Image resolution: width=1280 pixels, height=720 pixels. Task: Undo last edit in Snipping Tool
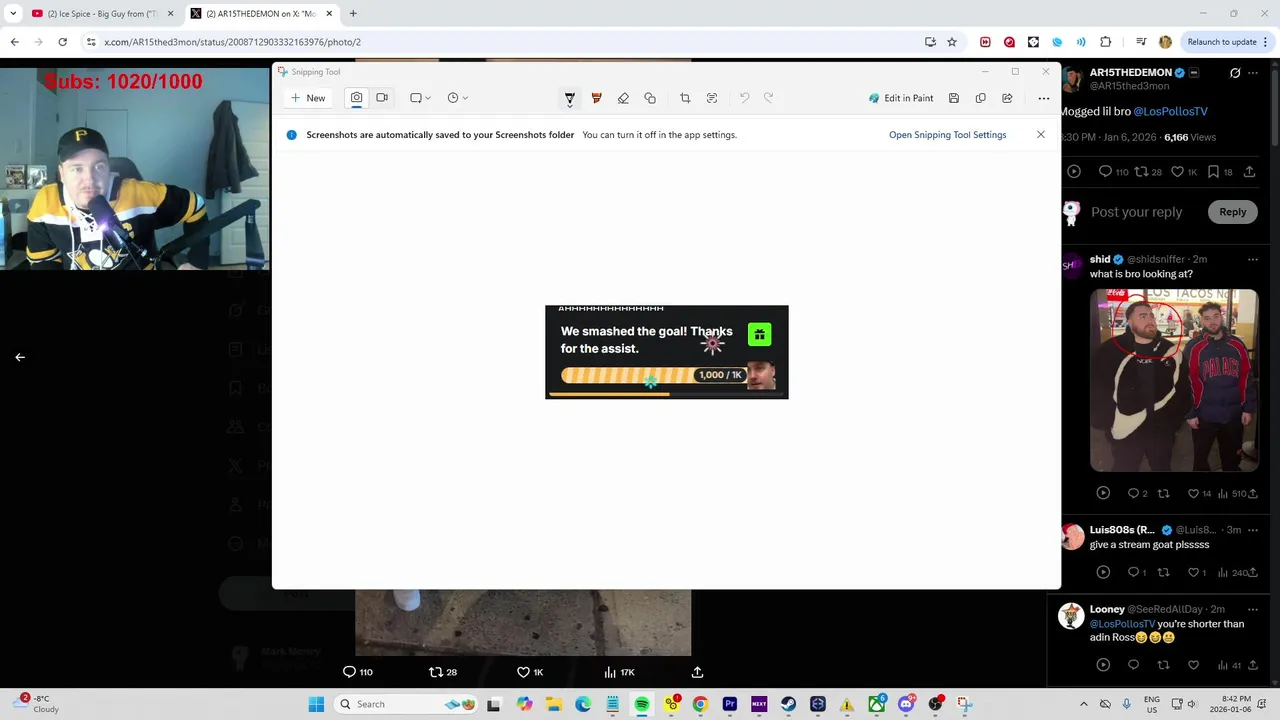[744, 98]
